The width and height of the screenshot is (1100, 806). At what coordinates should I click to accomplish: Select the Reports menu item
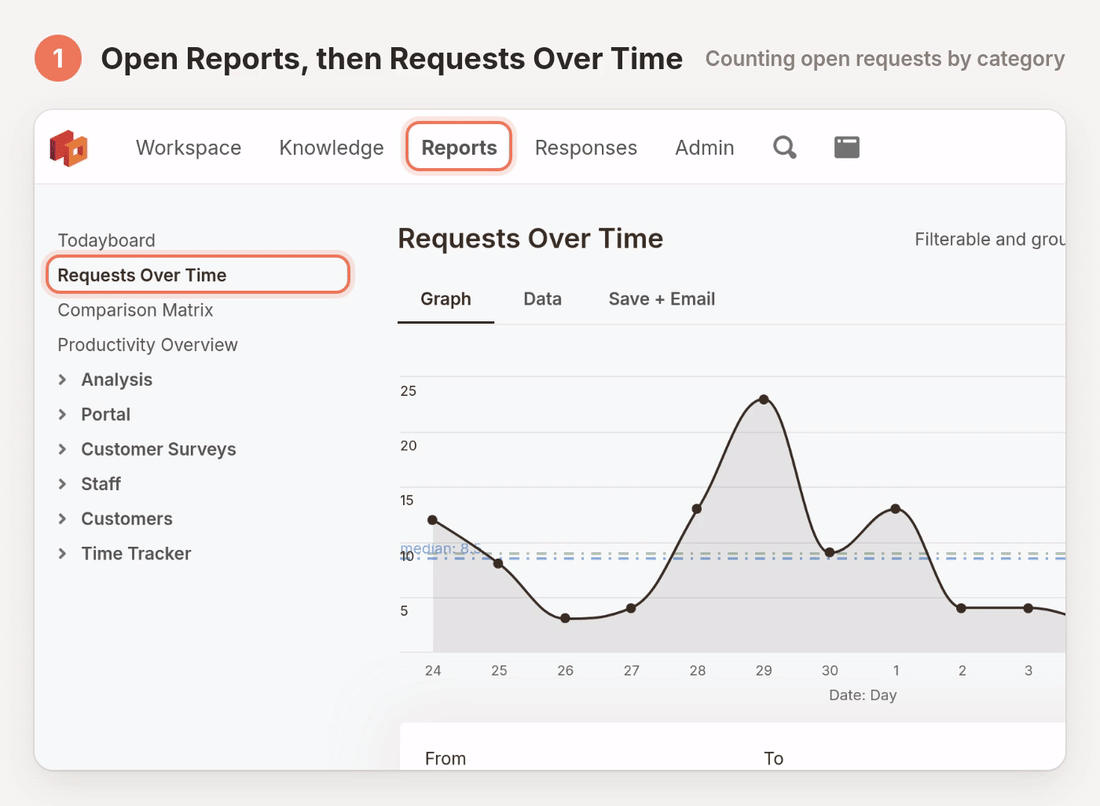click(459, 147)
